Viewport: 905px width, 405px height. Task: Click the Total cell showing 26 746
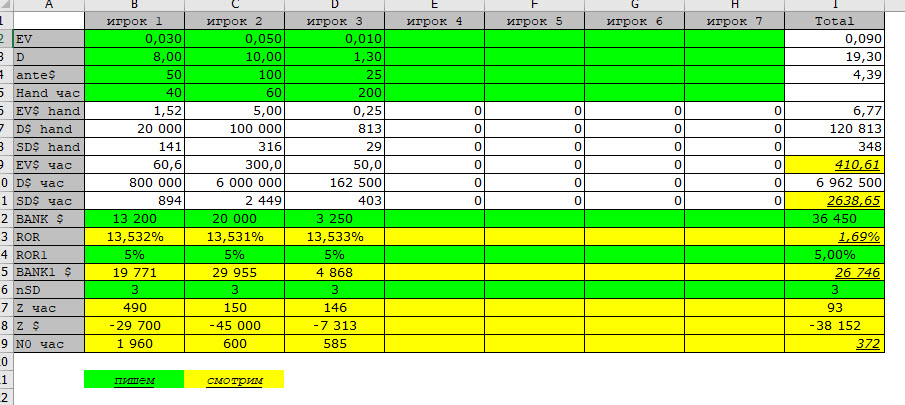(x=835, y=272)
